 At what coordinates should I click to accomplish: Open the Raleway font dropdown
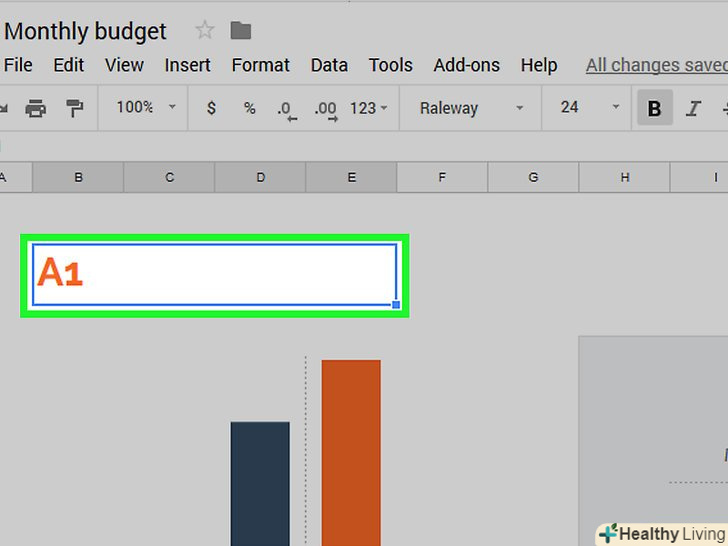tap(471, 108)
